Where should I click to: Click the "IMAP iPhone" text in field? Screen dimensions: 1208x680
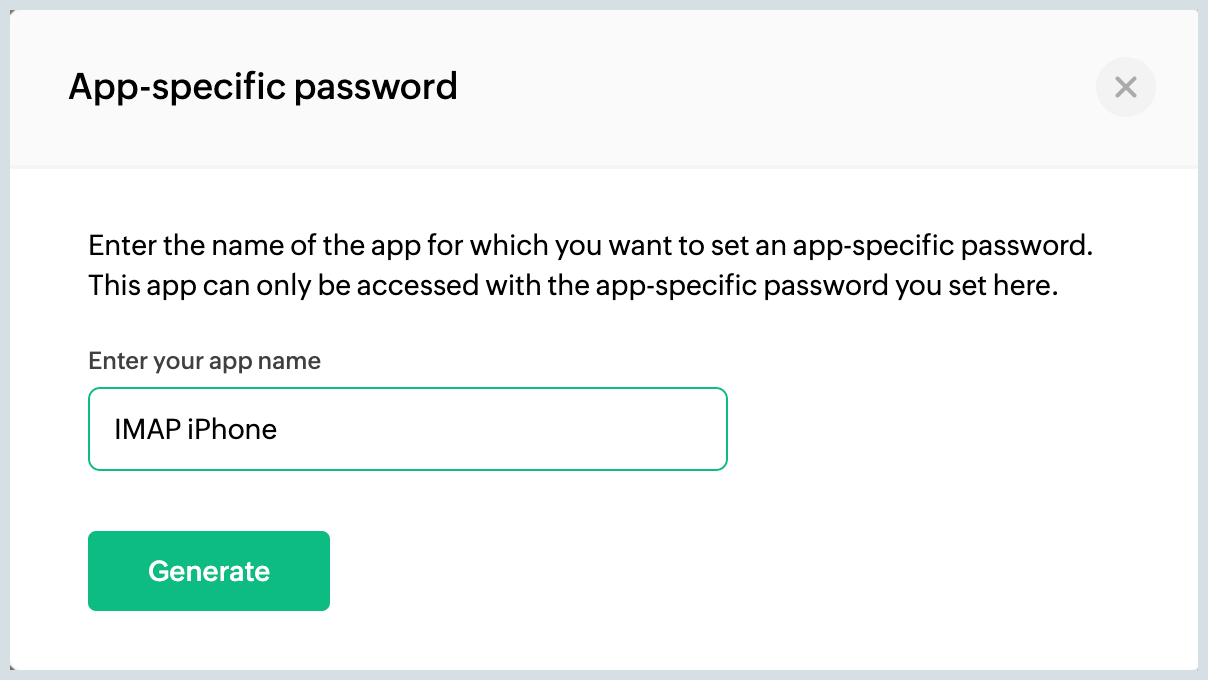click(x=195, y=429)
